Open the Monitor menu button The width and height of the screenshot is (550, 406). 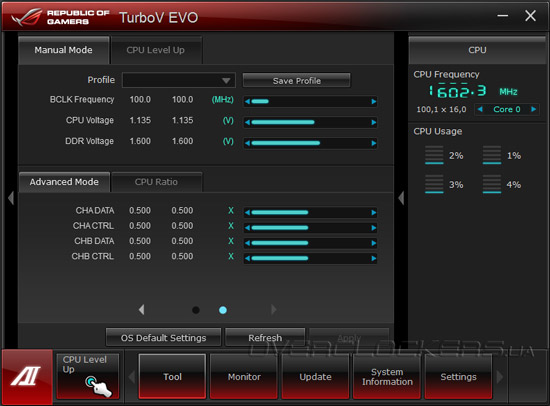(x=244, y=377)
